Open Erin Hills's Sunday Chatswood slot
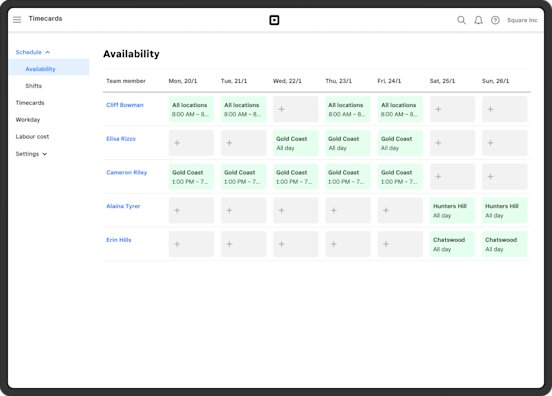This screenshot has width=552, height=396. (504, 244)
